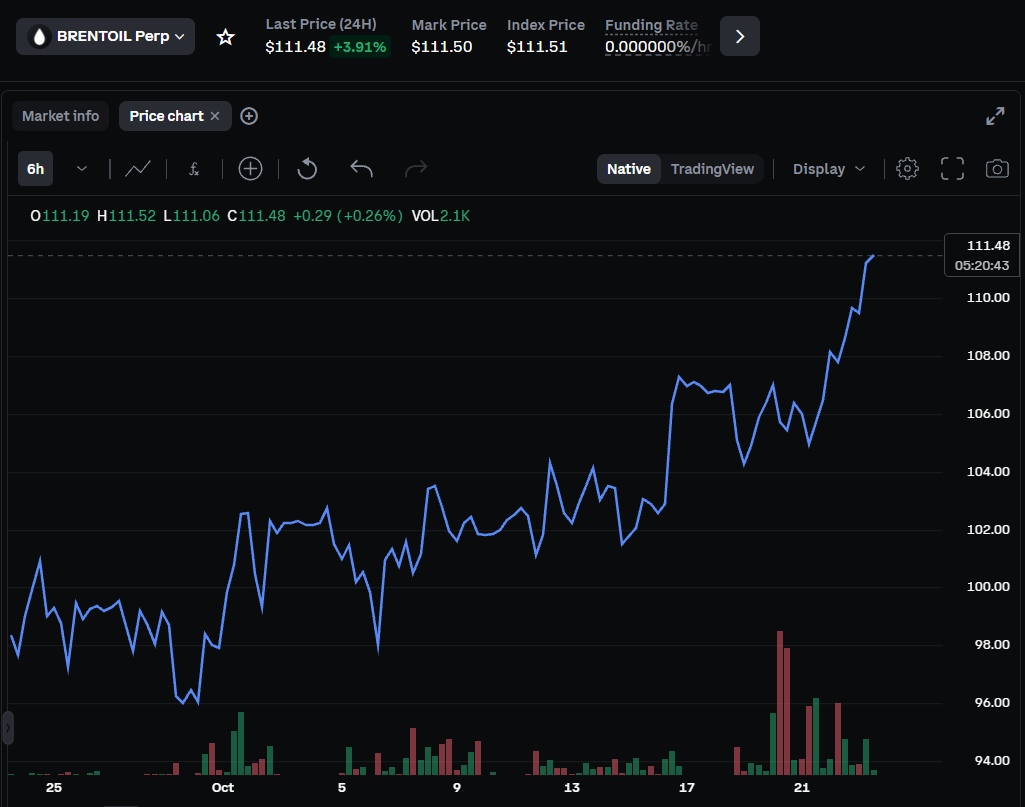Click the High value H111.52
Image resolution: width=1025 pixels, height=807 pixels.
(126, 216)
